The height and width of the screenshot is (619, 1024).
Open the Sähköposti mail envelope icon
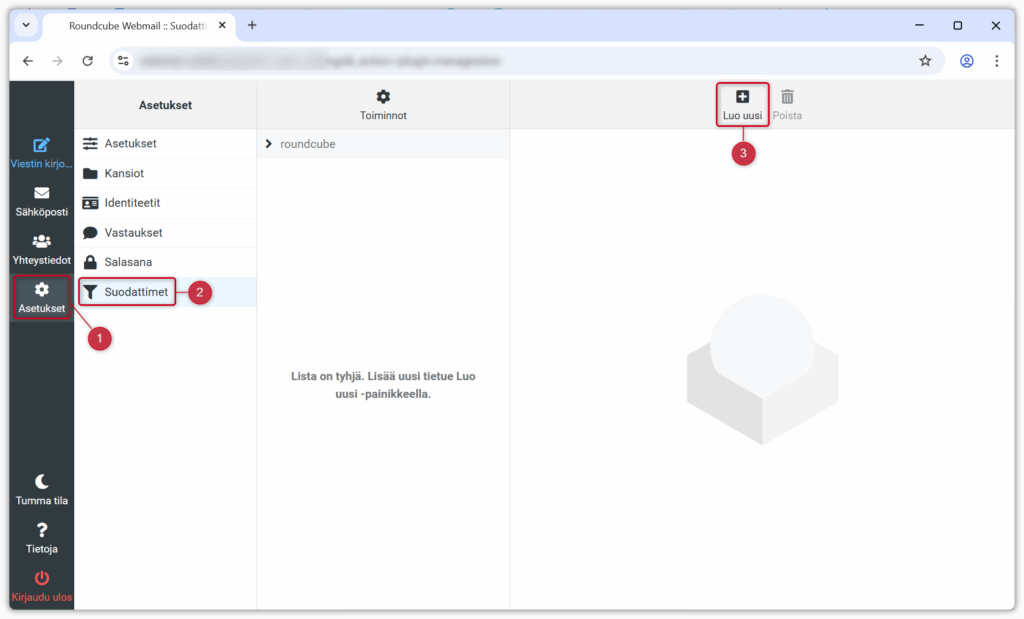(x=41, y=194)
